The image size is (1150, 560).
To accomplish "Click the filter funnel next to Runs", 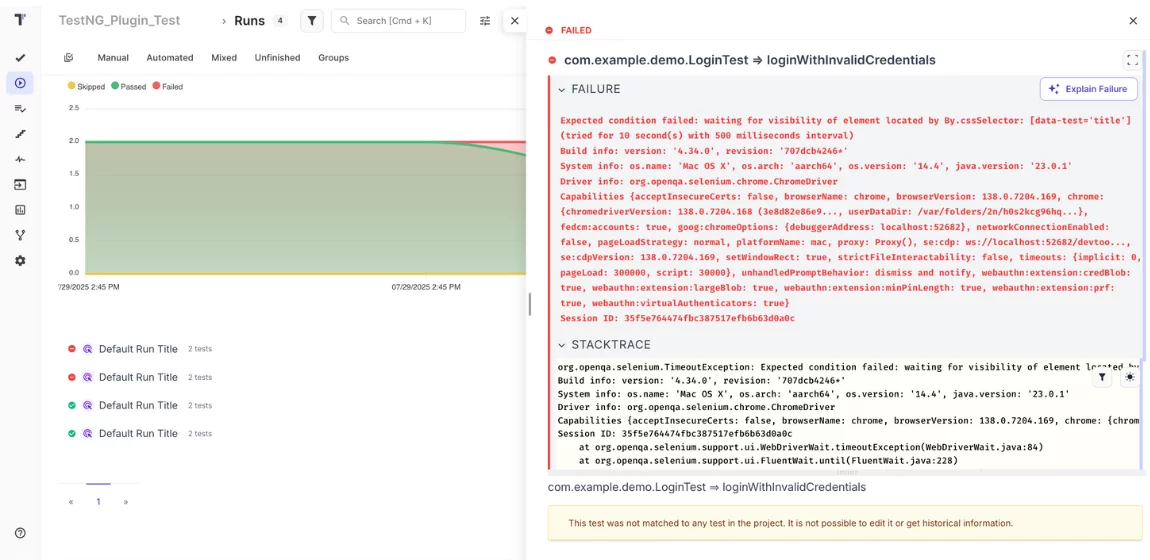I will click(312, 21).
